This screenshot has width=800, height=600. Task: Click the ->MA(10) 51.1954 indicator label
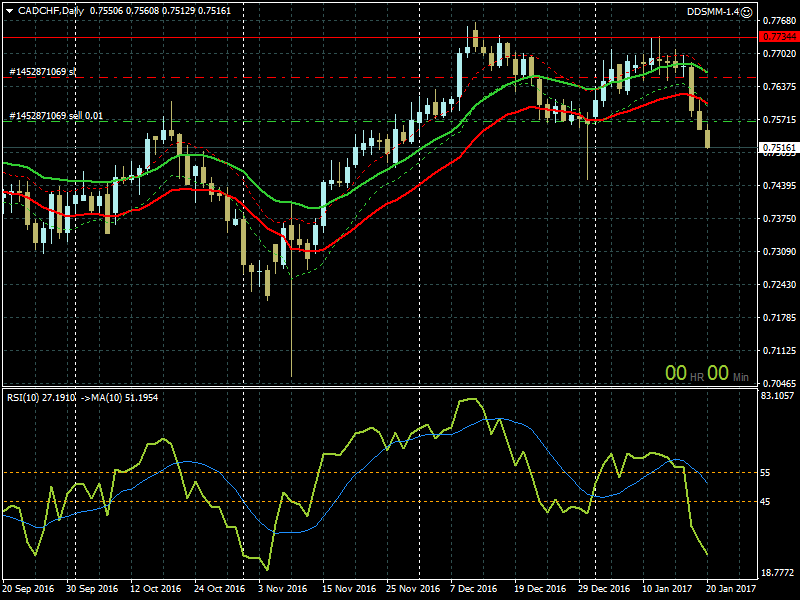point(119,397)
